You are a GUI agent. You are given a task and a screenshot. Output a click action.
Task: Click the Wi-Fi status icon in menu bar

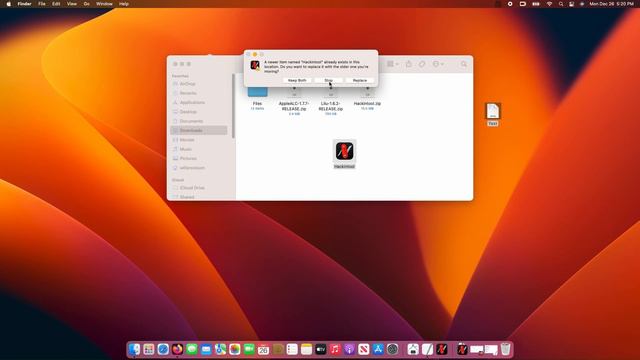pyautogui.click(x=549, y=4)
